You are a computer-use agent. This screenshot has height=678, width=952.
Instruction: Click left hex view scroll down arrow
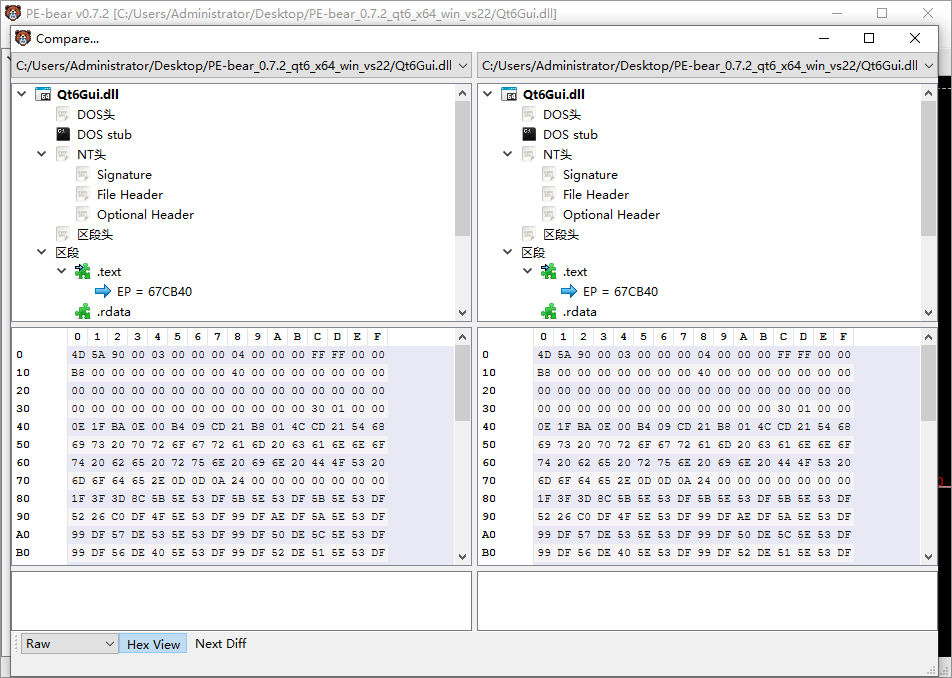click(x=463, y=557)
